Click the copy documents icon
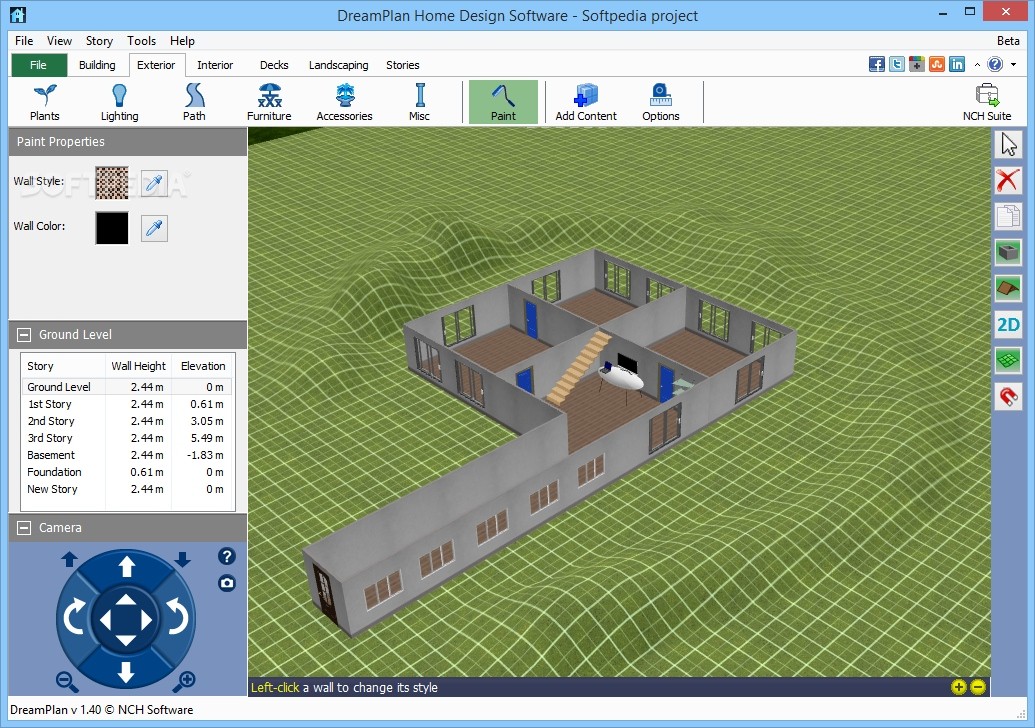 pos(1008,216)
